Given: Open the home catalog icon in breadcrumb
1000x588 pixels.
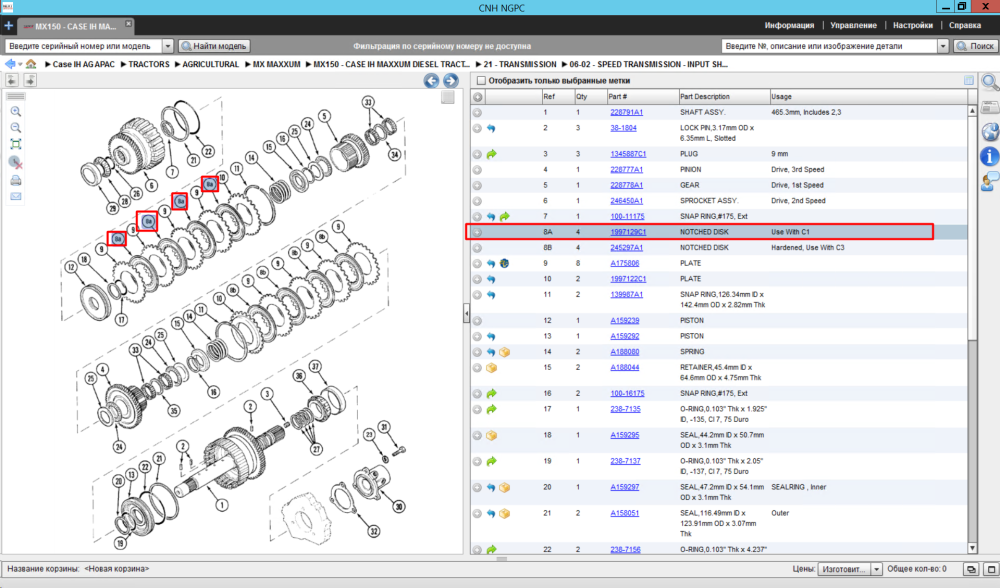Looking at the screenshot, I should (31, 64).
